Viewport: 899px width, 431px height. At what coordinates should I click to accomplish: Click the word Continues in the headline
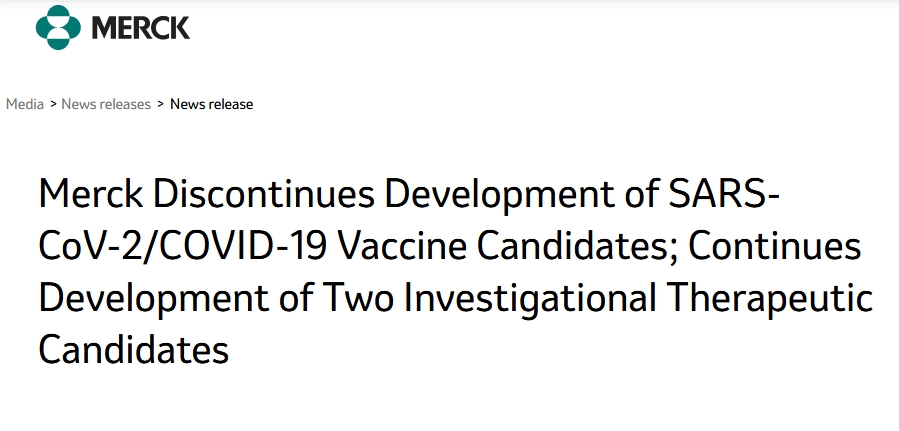pyautogui.click(x=775, y=245)
